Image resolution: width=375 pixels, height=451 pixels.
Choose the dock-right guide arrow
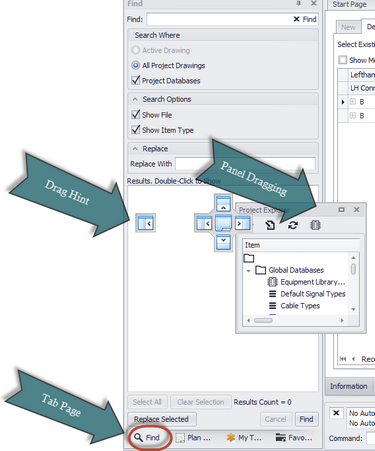[x=243, y=223]
